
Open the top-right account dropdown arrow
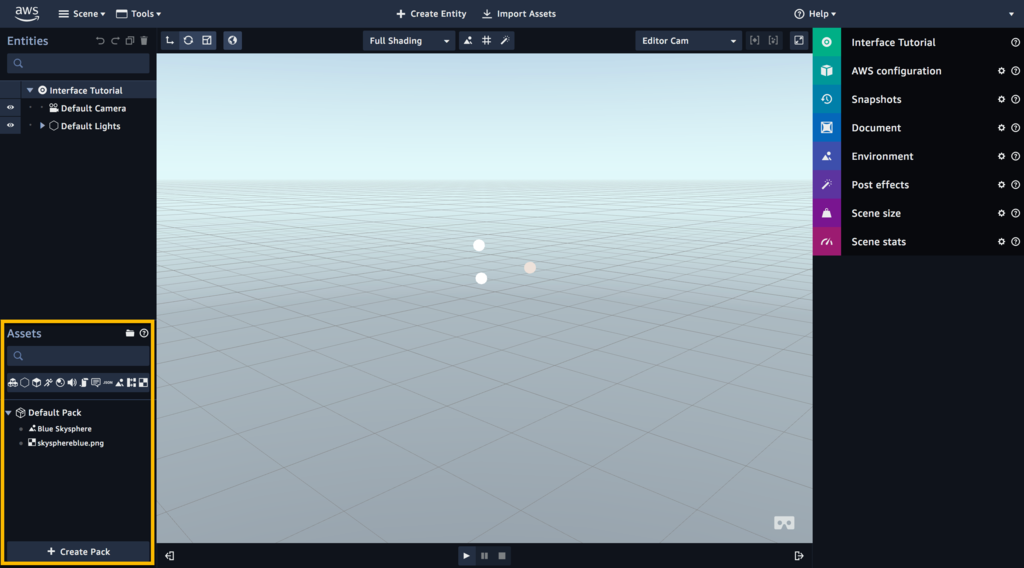pyautogui.click(x=1011, y=14)
